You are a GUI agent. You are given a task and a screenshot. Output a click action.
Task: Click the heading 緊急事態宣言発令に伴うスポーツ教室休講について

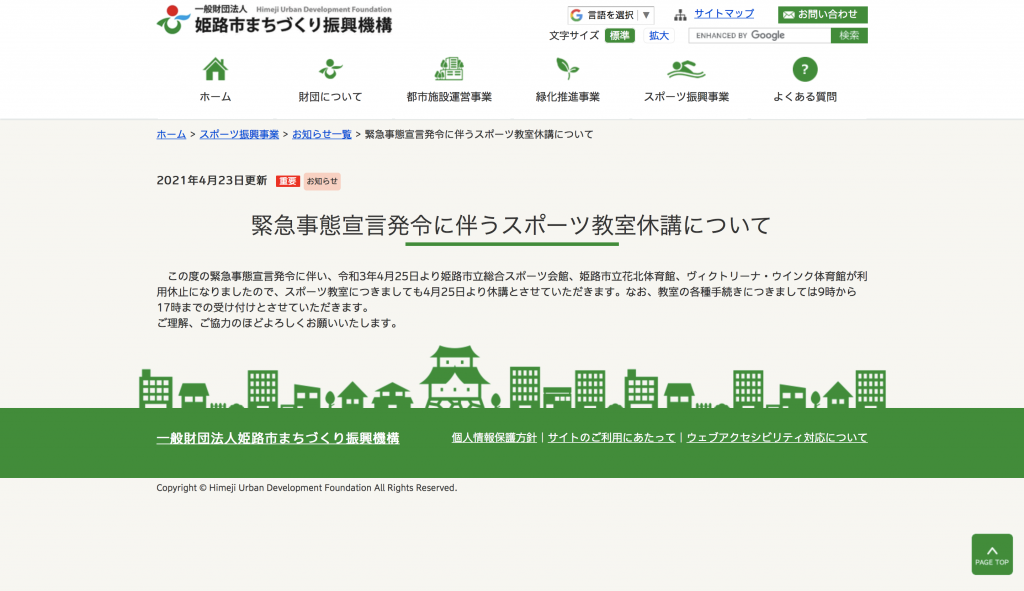tap(511, 225)
